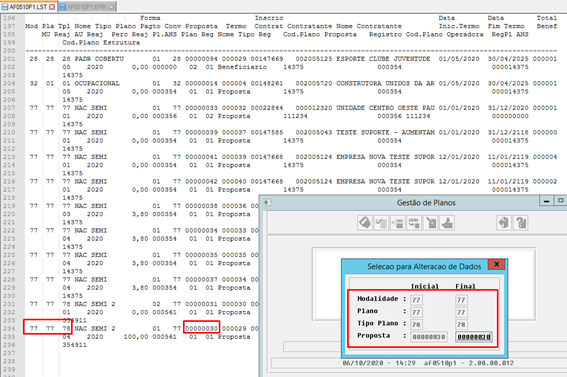Click 'EMPRESA NOVA TESTE SUPOR' in line 213
The image size is (567, 377).
coord(385,157)
